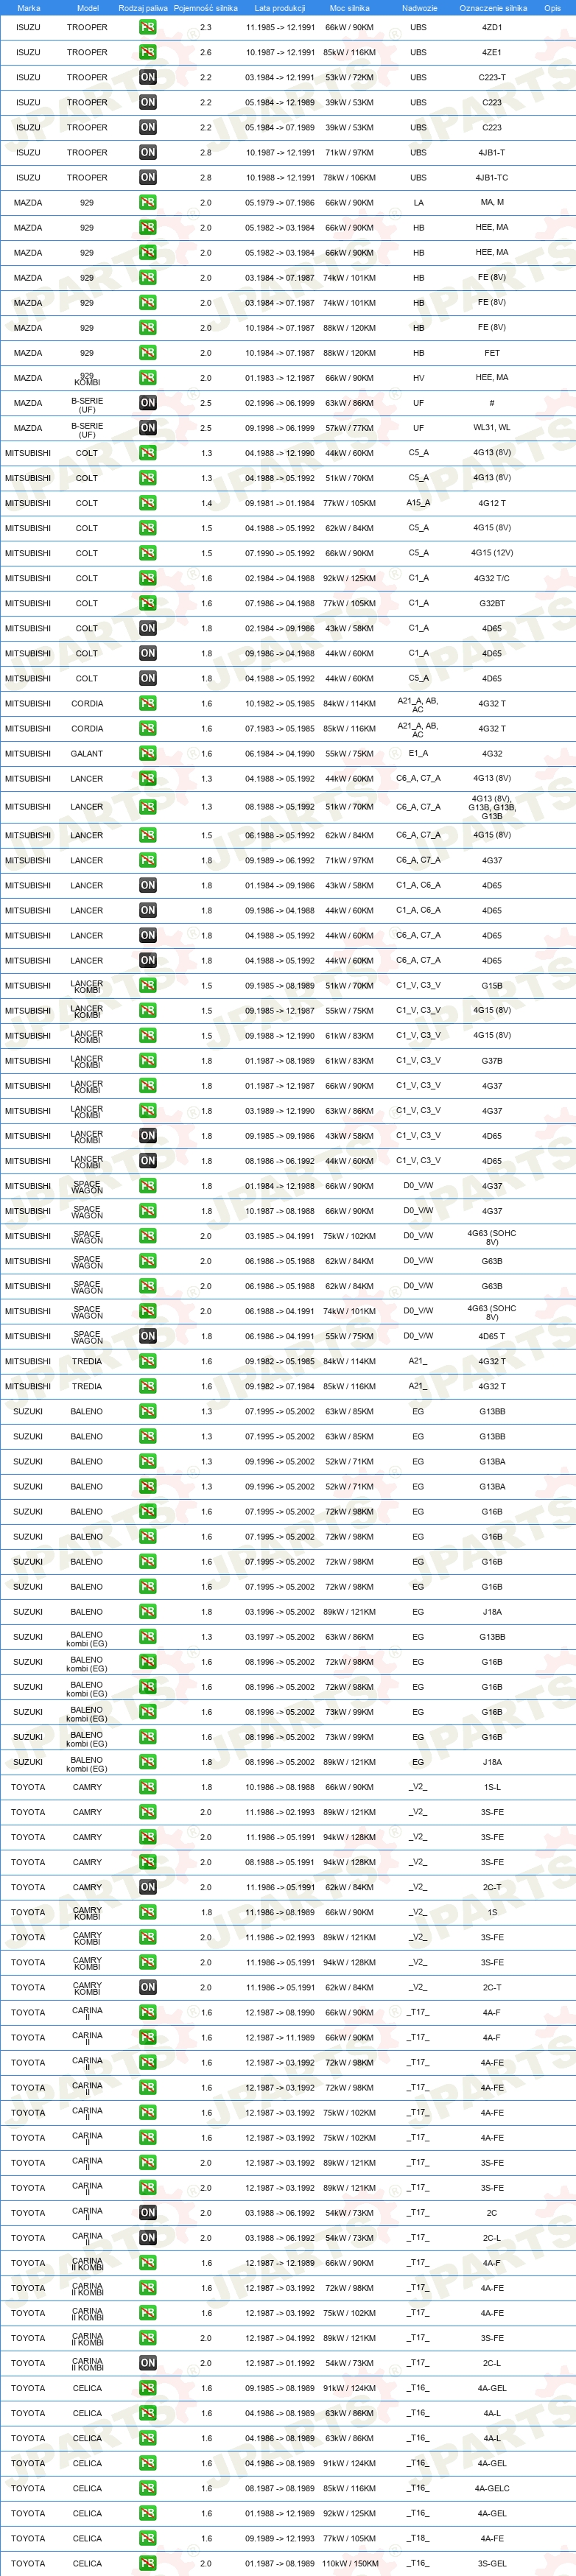The height and width of the screenshot is (2576, 576).
Task: Click the A15_A body code cell
Action: tap(418, 503)
